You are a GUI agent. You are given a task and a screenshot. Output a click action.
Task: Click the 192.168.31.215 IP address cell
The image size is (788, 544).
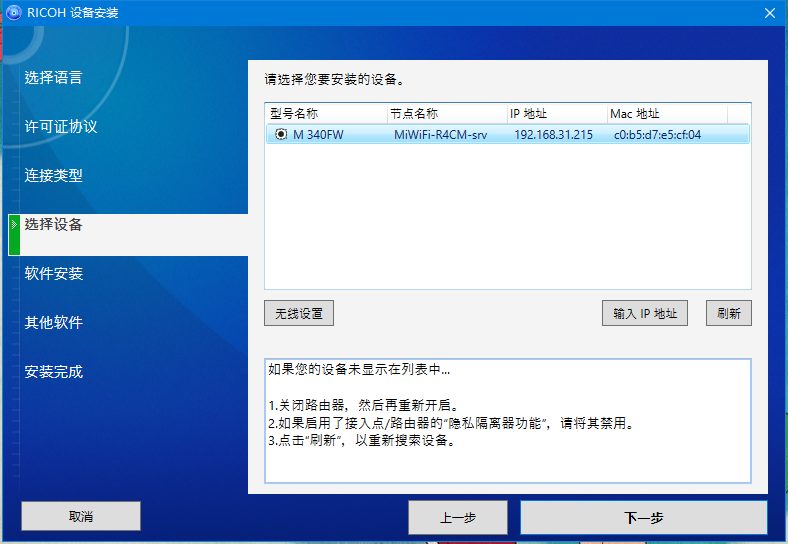coord(553,135)
